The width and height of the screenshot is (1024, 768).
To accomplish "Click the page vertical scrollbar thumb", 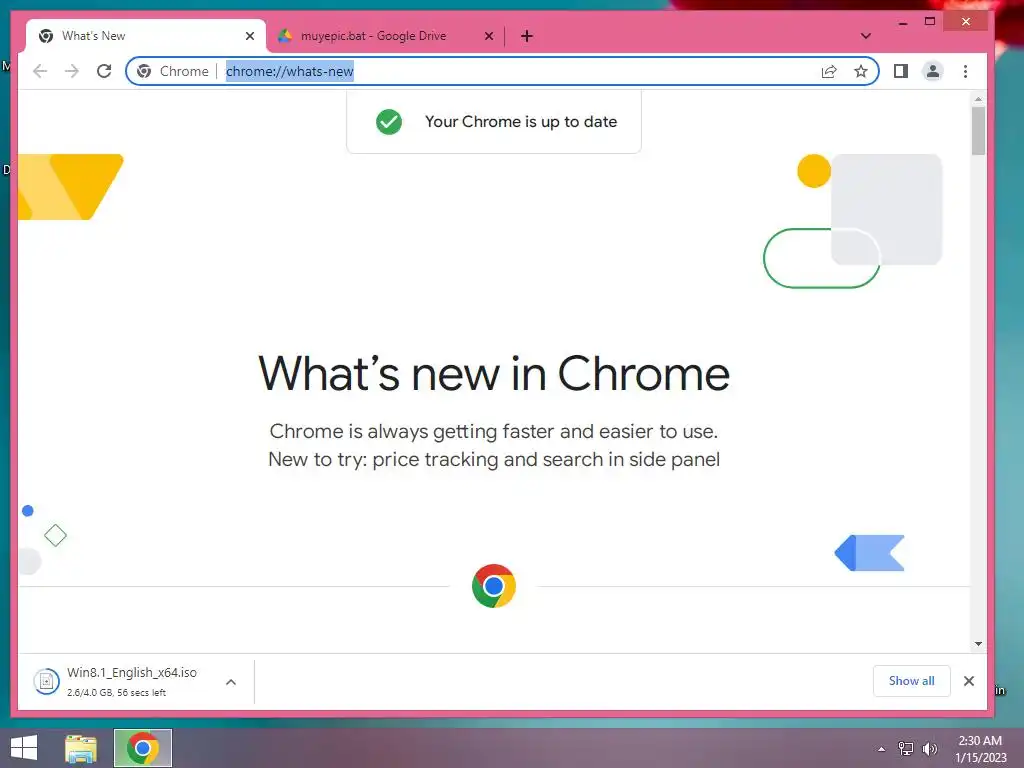I will (978, 131).
